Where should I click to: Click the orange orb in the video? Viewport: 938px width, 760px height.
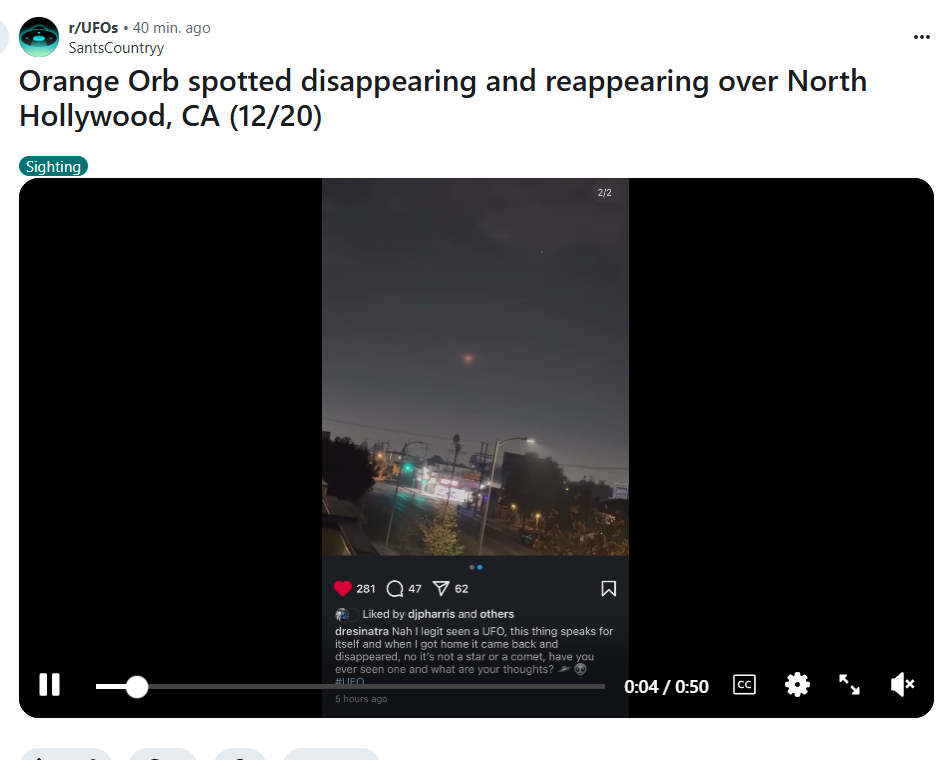click(x=468, y=358)
